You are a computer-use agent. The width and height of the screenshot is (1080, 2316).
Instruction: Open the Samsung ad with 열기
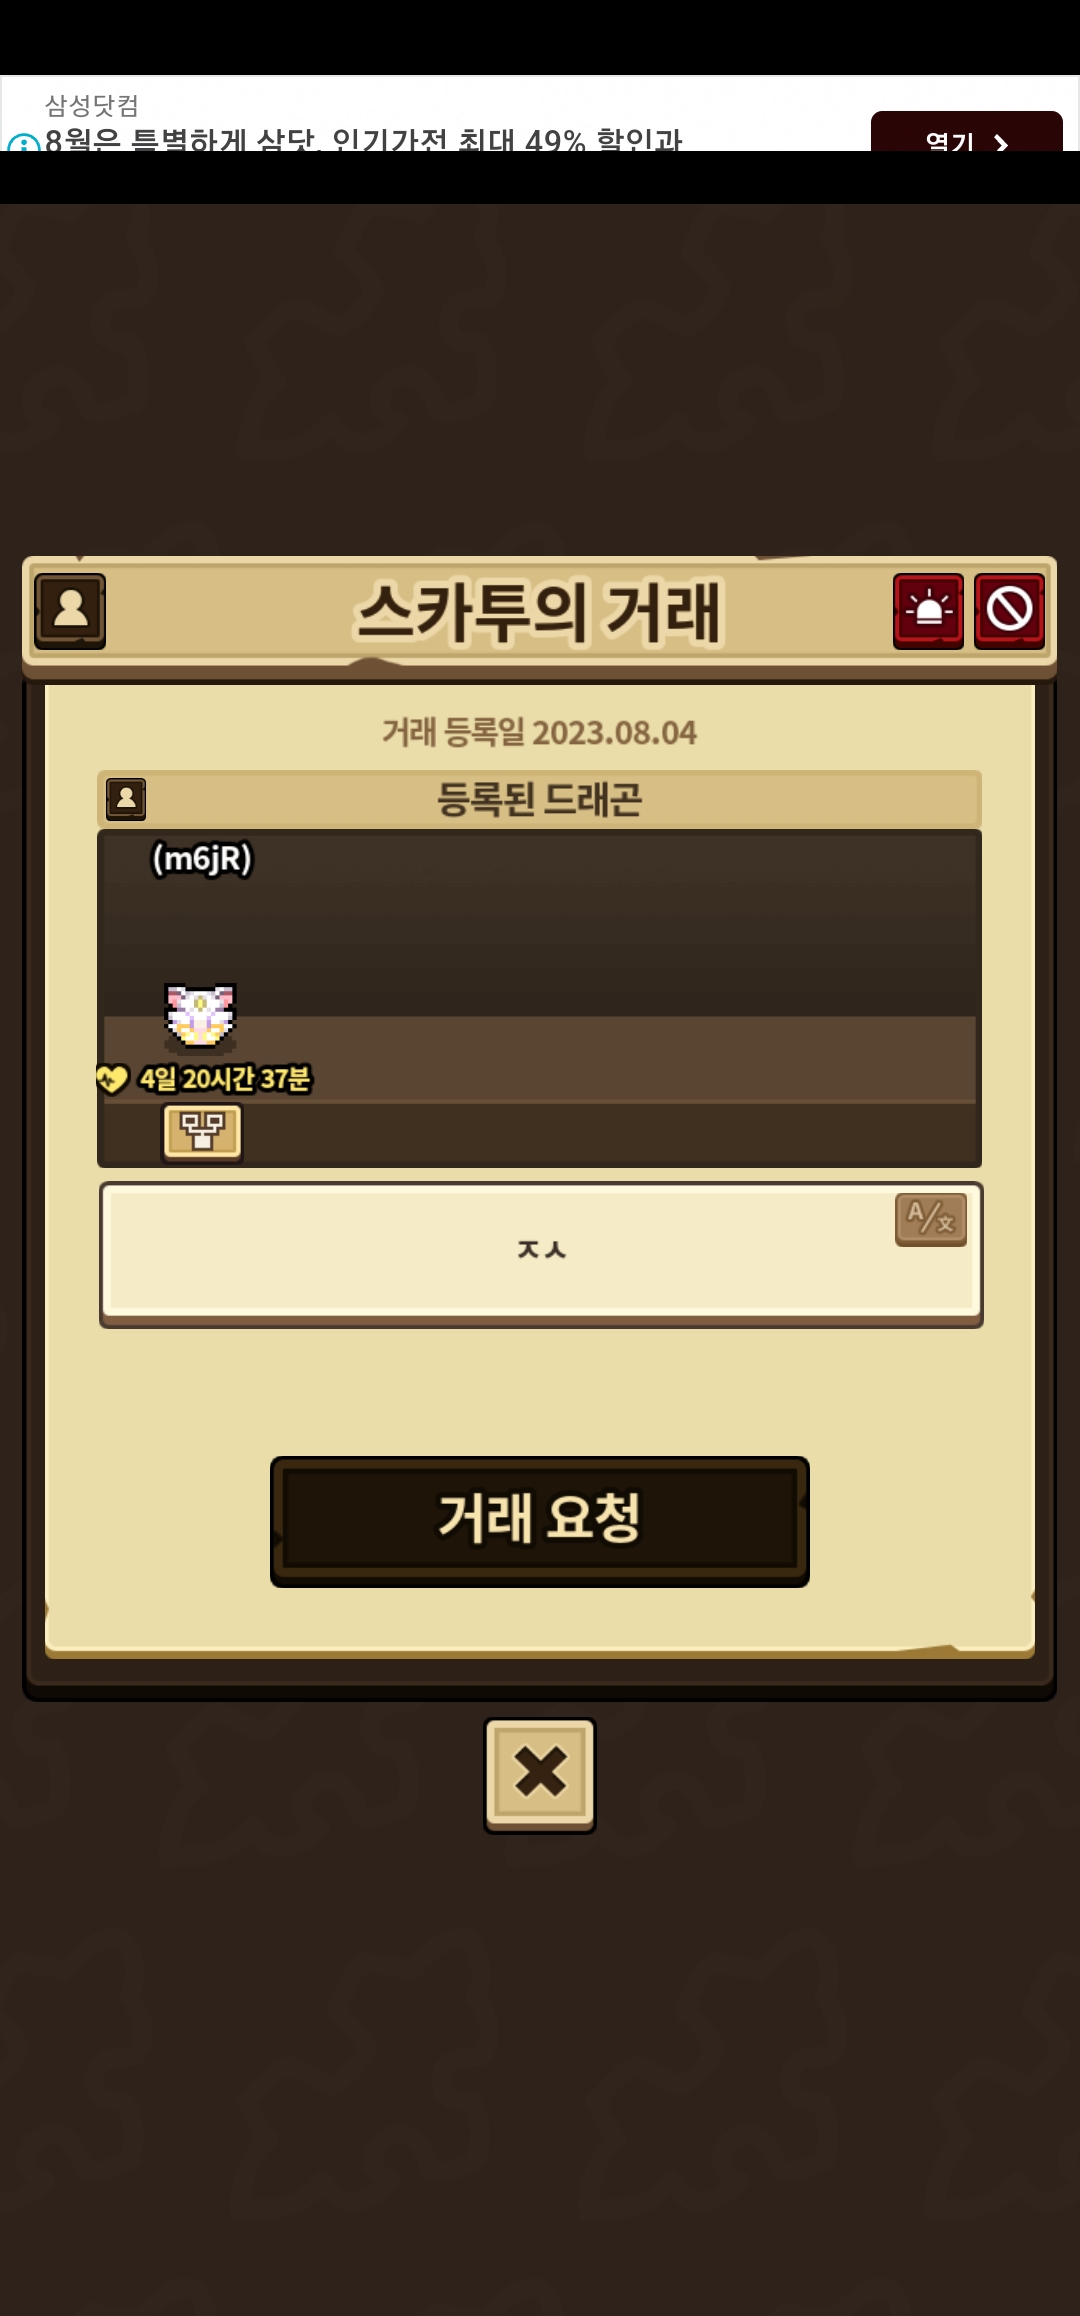point(966,135)
